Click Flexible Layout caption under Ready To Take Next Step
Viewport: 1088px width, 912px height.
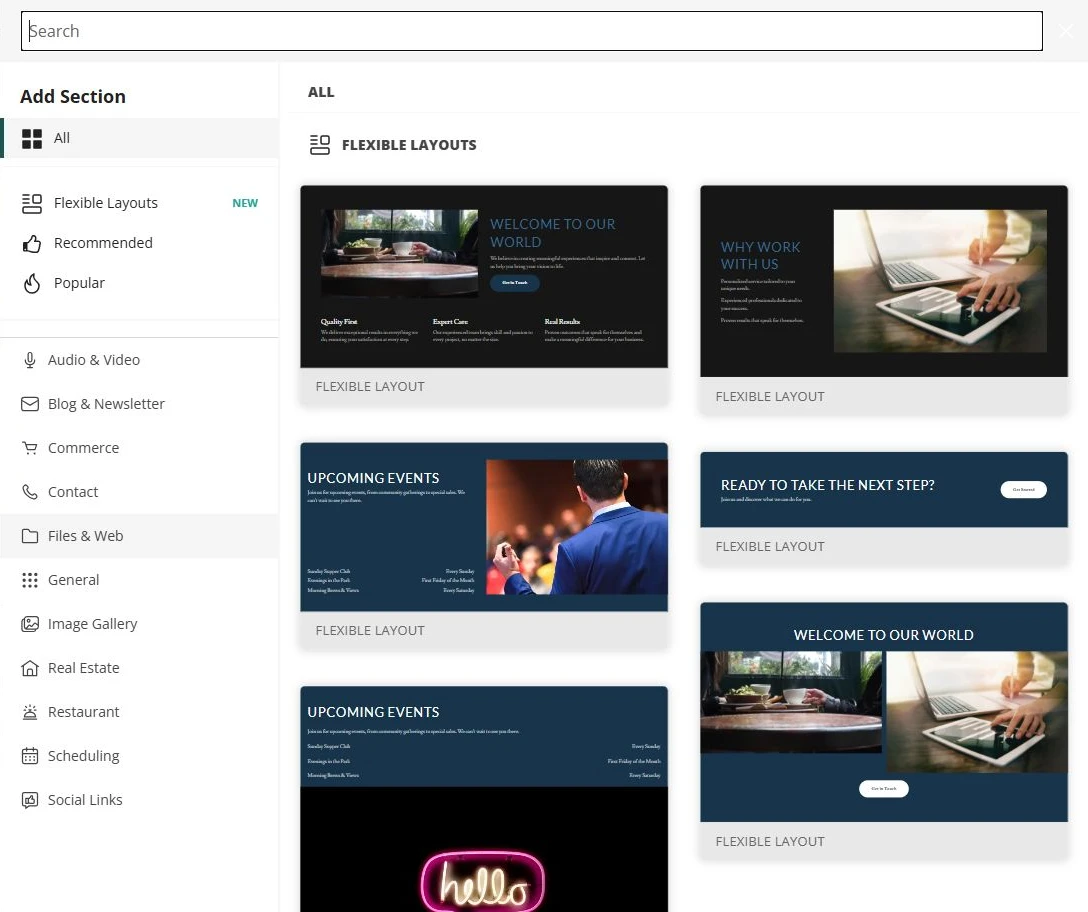pos(770,546)
